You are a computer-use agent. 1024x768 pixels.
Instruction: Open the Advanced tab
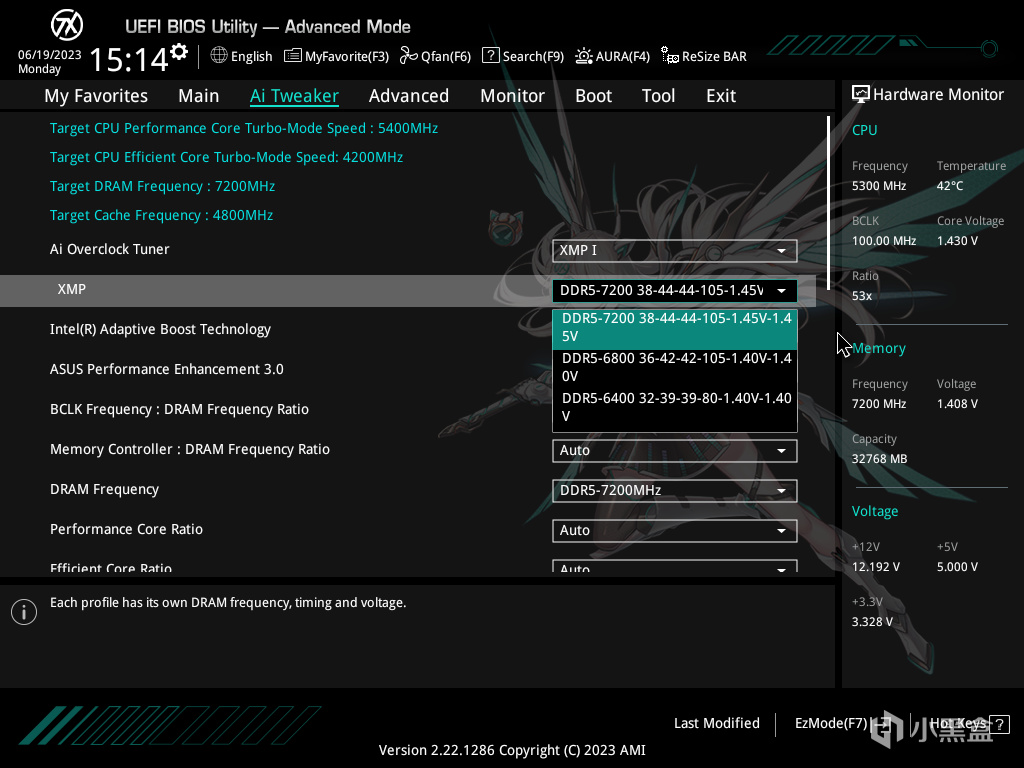click(409, 96)
